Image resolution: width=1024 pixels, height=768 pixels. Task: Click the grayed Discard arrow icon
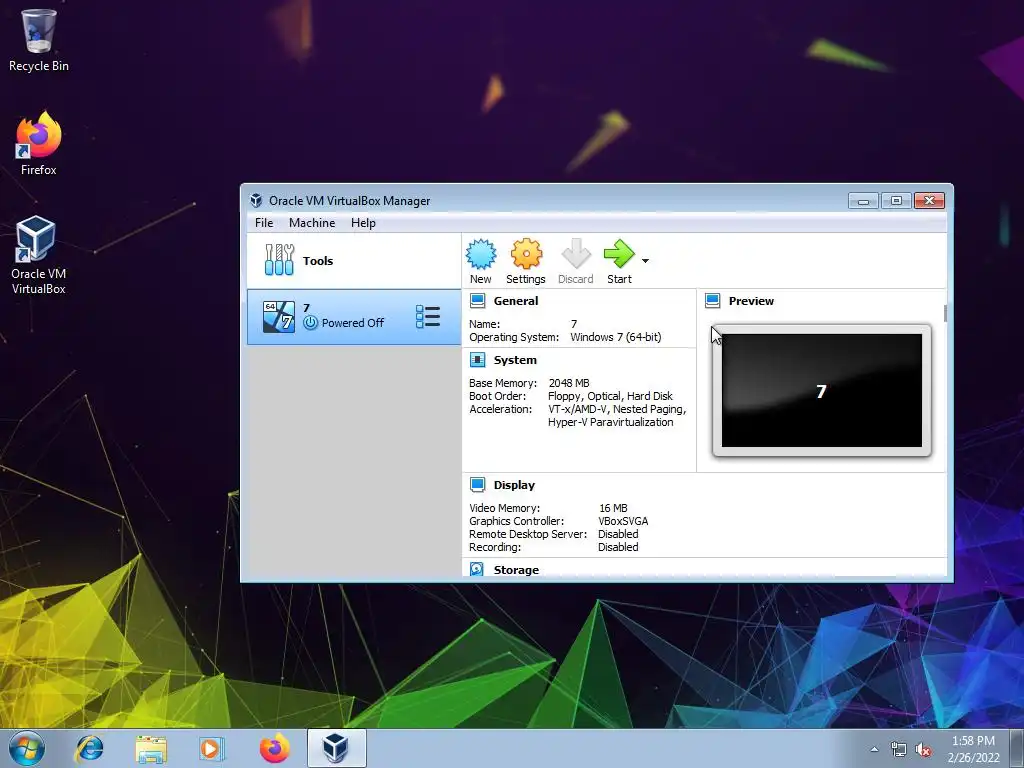tap(576, 254)
